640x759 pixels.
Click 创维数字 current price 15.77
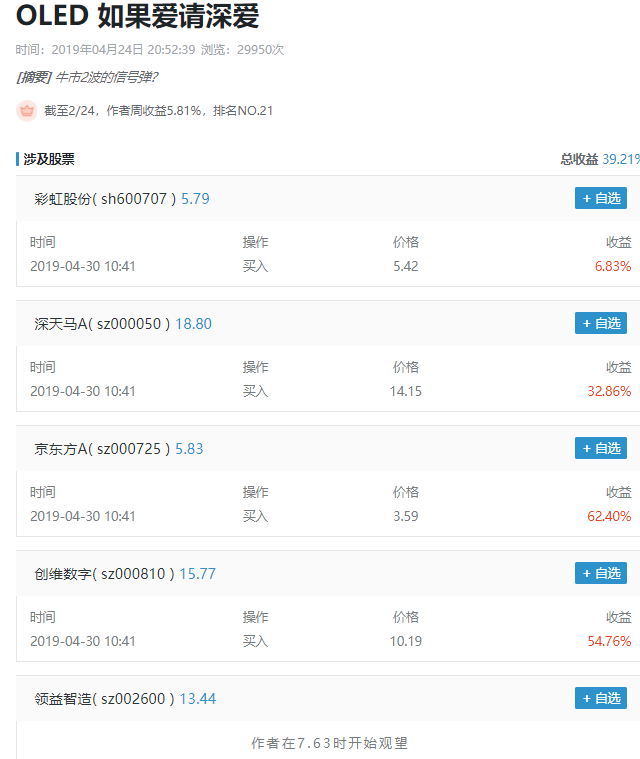[198, 574]
